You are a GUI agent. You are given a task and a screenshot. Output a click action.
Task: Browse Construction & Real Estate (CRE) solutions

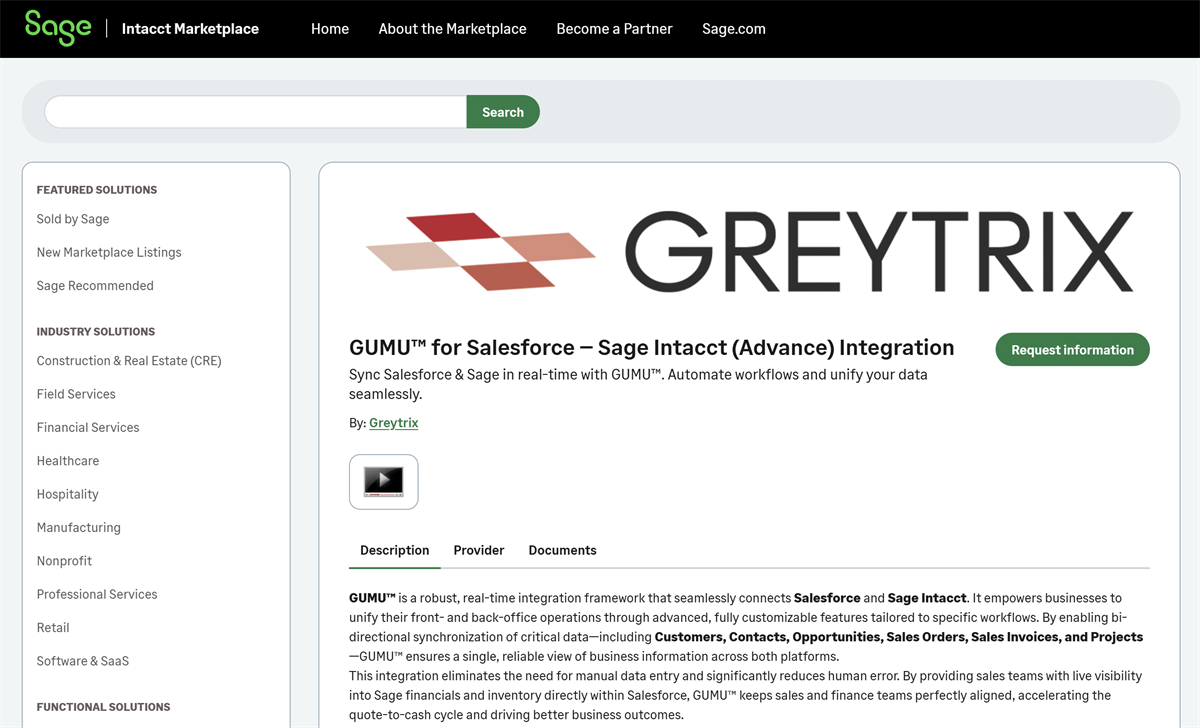(129, 361)
